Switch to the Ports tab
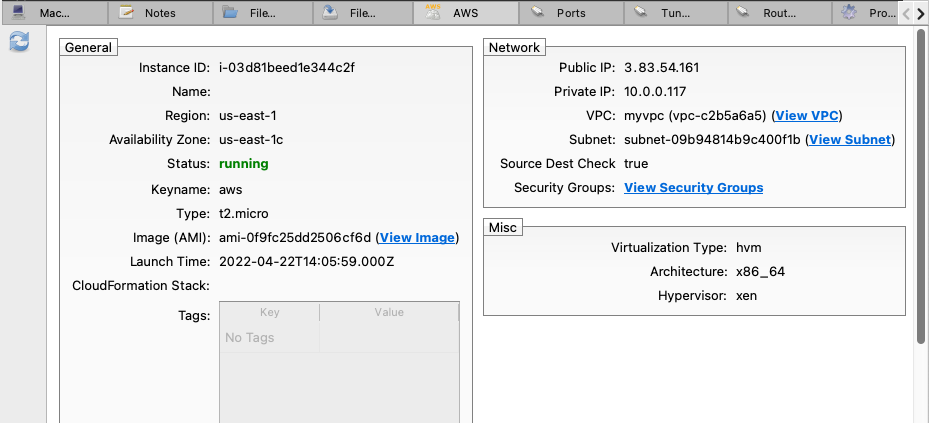Screen dimensions: 929x423 pos(571,13)
